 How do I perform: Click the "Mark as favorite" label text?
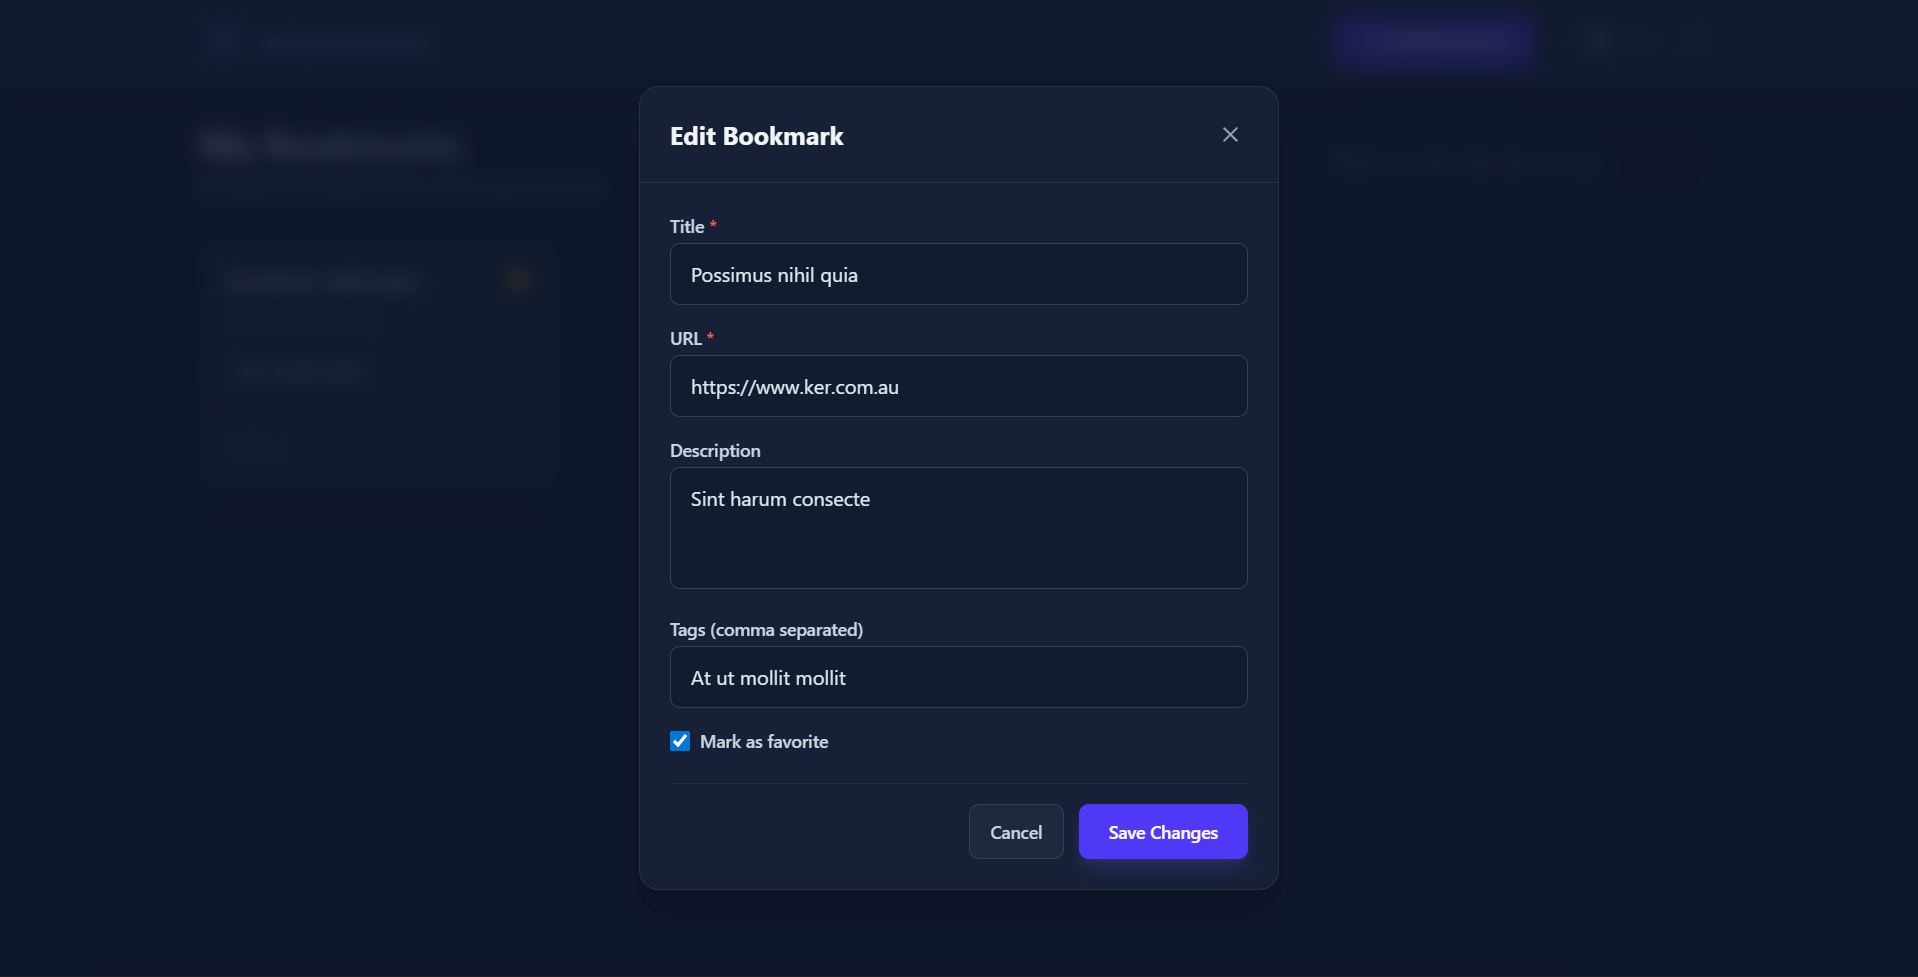tap(764, 742)
